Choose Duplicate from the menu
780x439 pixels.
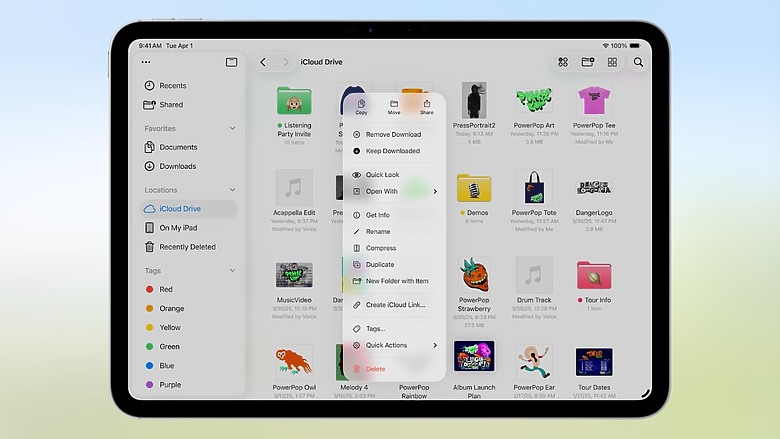pyautogui.click(x=394, y=264)
